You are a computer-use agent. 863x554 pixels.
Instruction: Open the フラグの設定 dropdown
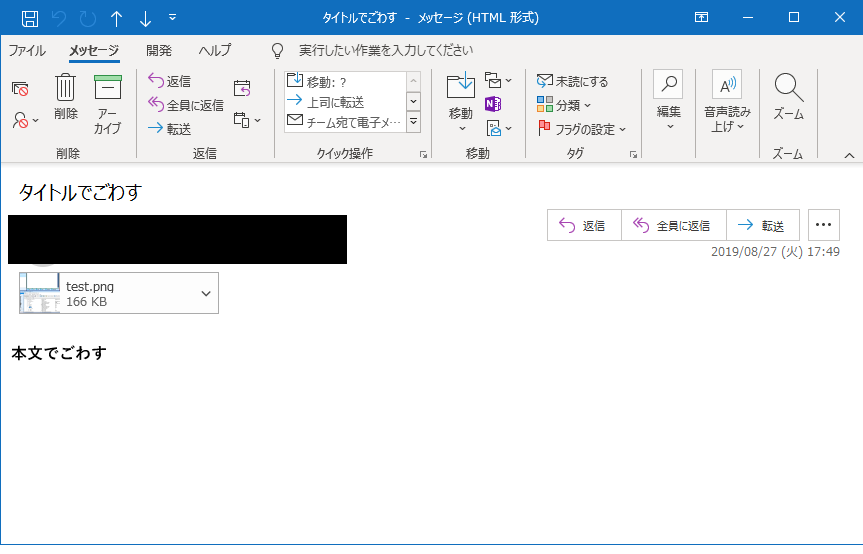pos(582,129)
